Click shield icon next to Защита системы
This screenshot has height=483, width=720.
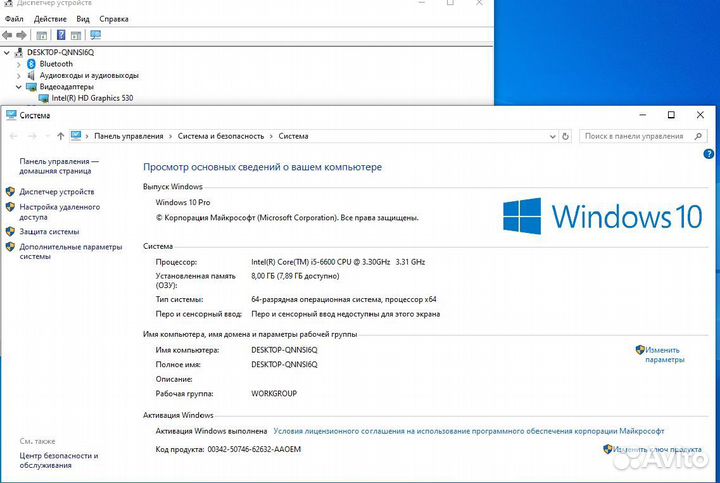[10, 231]
